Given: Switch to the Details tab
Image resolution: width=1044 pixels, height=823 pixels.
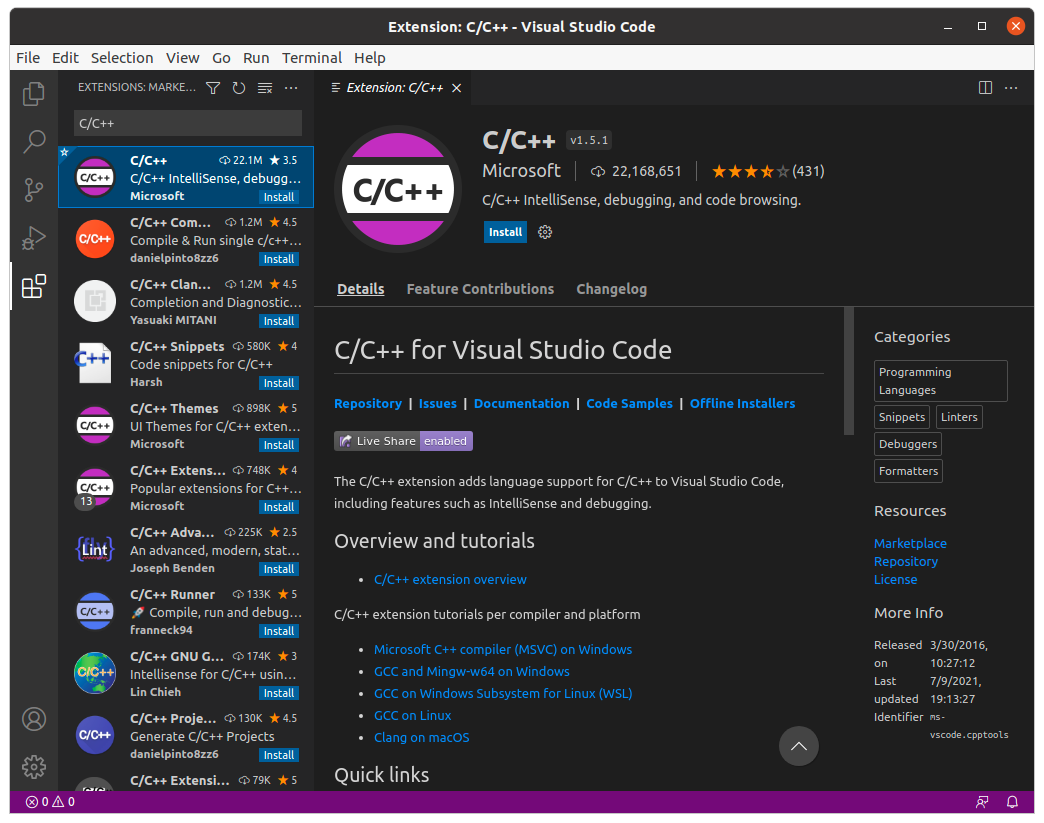Looking at the screenshot, I should tap(360, 289).
